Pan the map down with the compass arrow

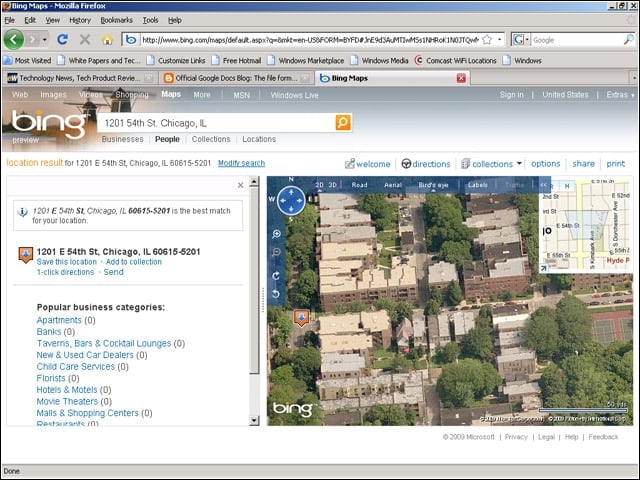291,209
